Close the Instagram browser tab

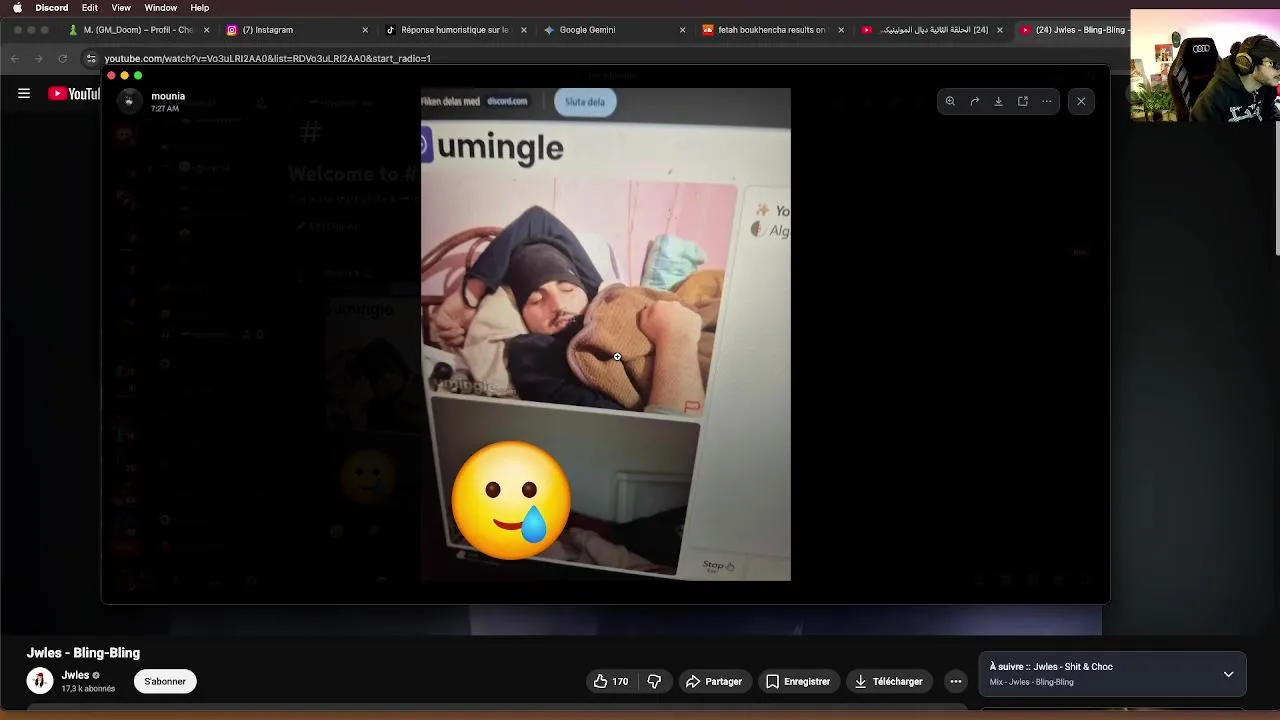(x=365, y=30)
